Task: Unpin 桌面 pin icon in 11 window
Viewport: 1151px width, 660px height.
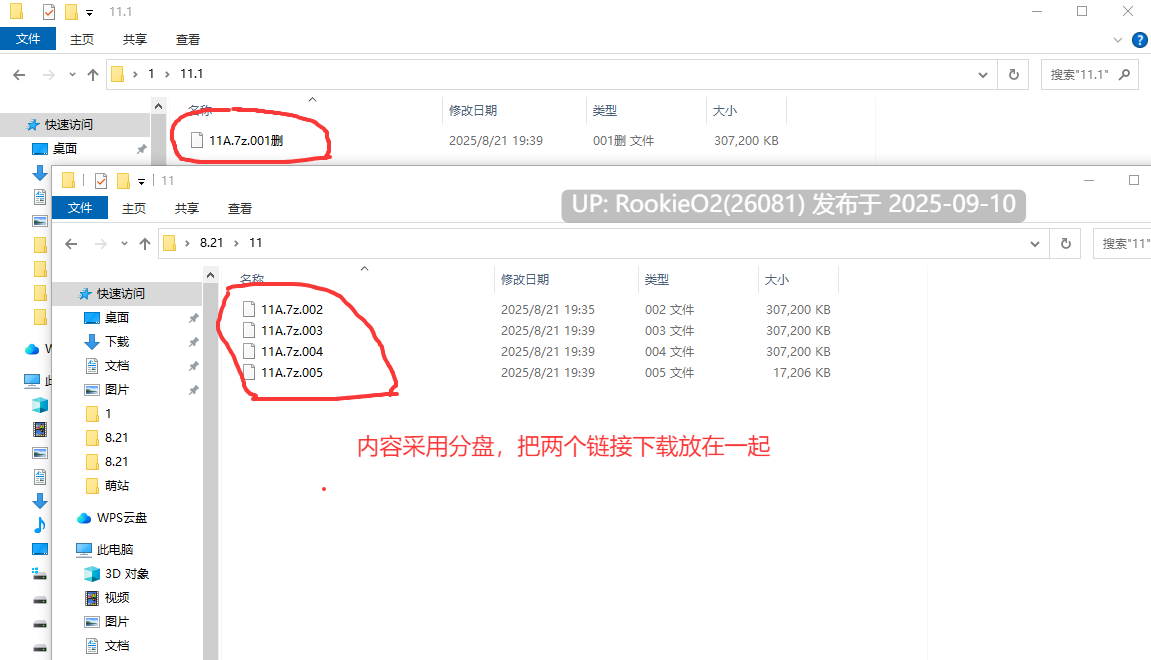Action: pos(193,318)
